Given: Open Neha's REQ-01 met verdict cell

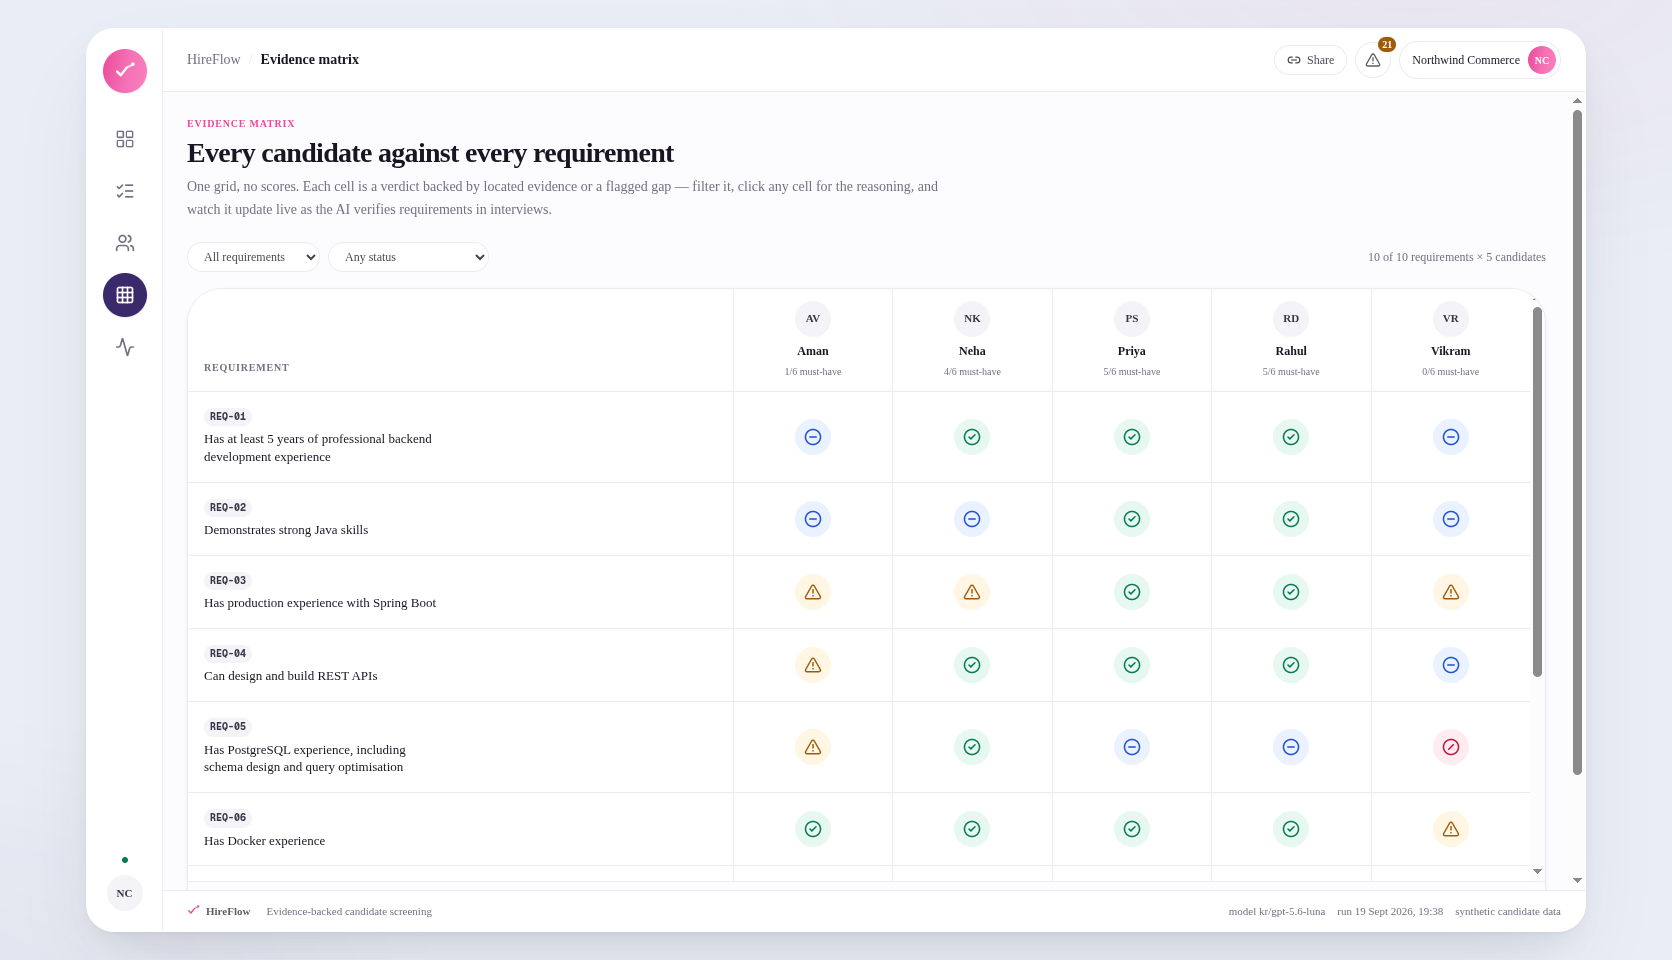Looking at the screenshot, I should pyautogui.click(x=972, y=437).
